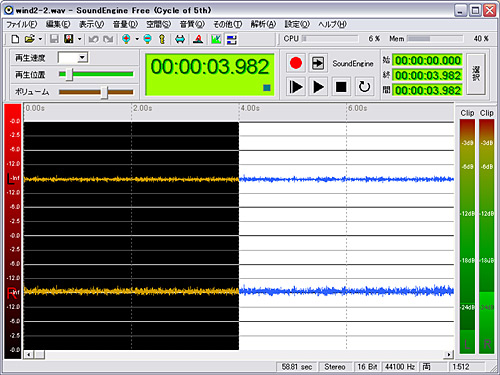Click the play from start button
The width and height of the screenshot is (500, 375).
coord(296,87)
